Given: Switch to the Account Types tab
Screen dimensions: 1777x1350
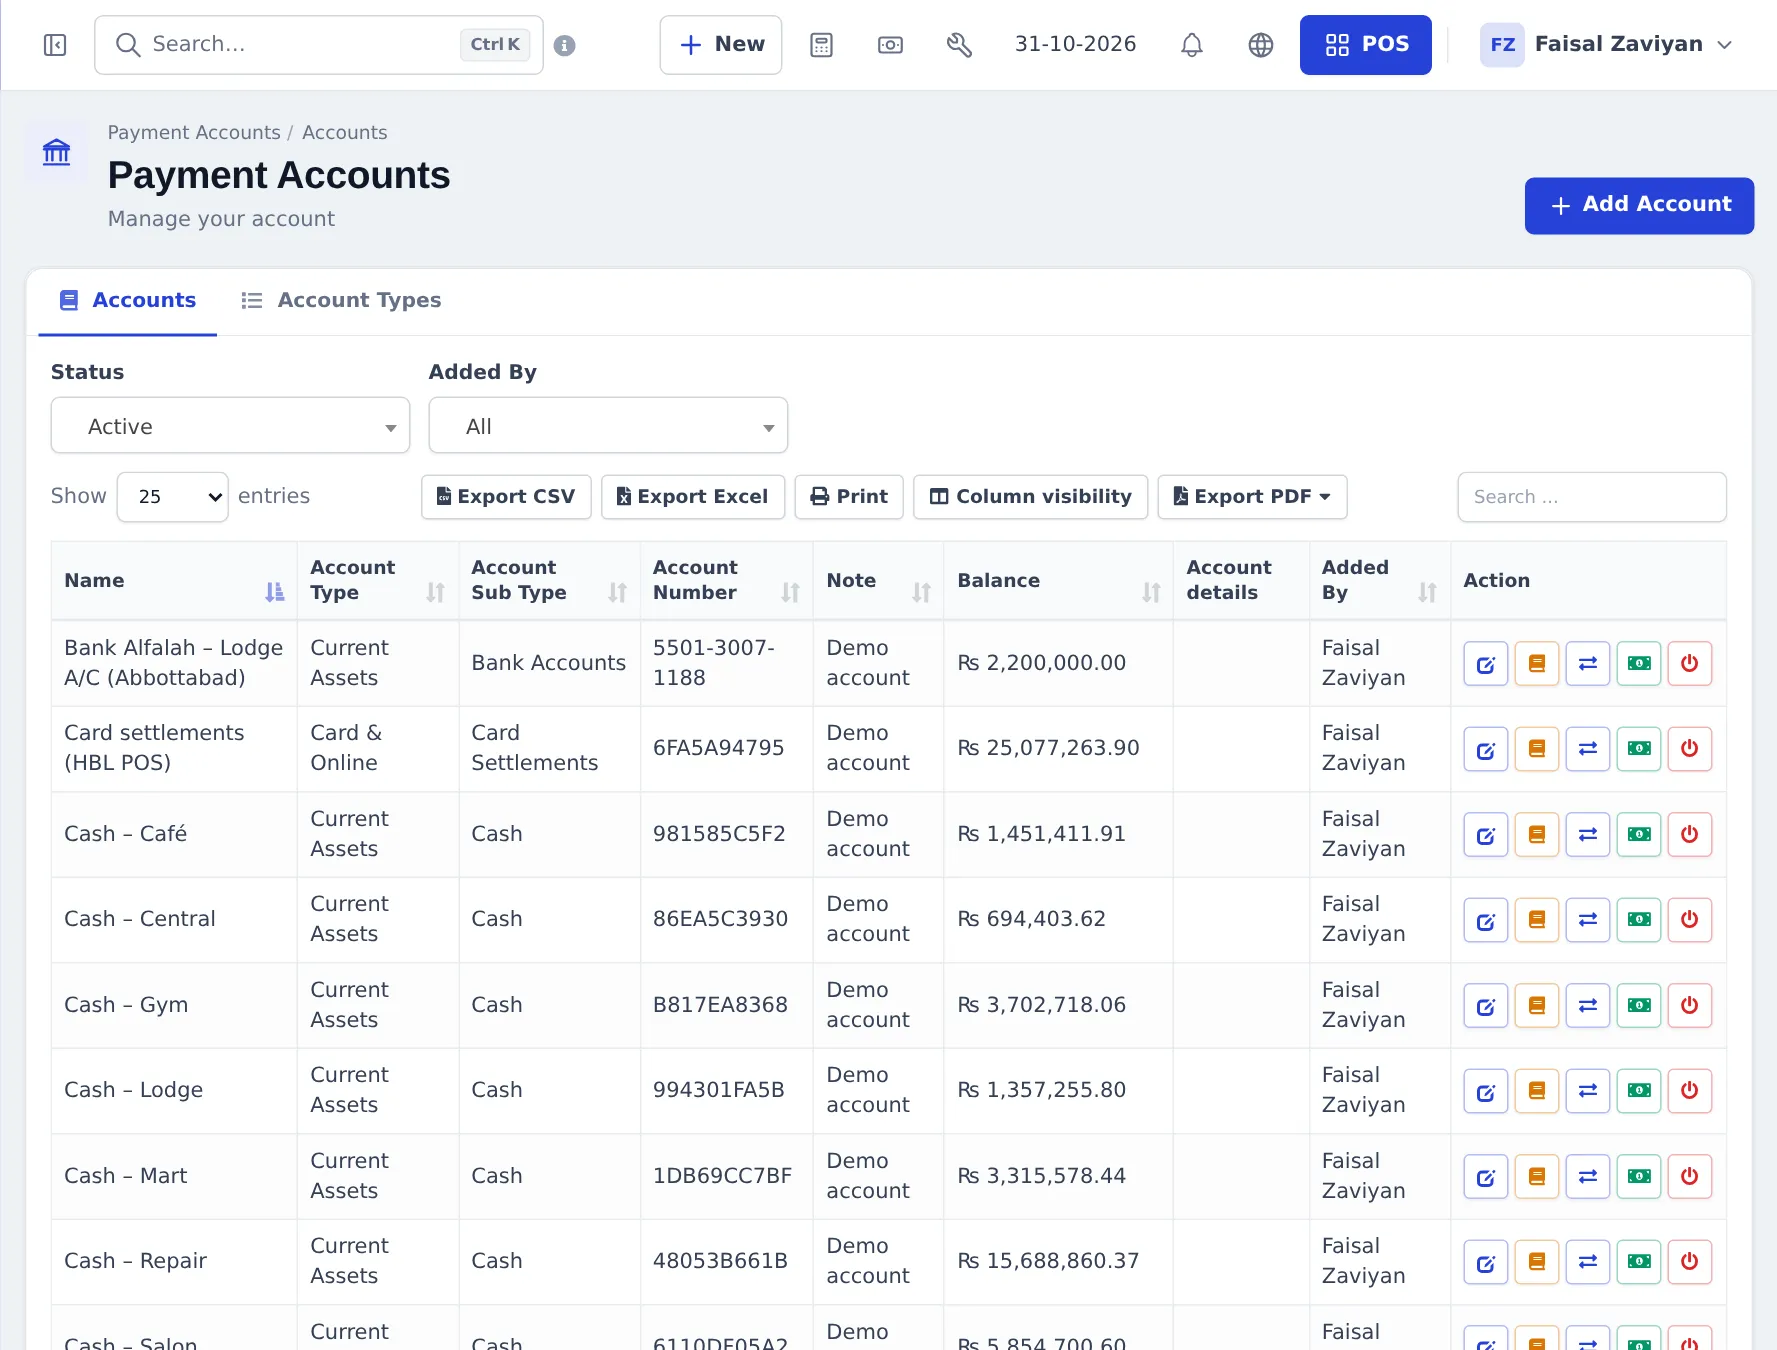Looking at the screenshot, I should [x=341, y=301].
